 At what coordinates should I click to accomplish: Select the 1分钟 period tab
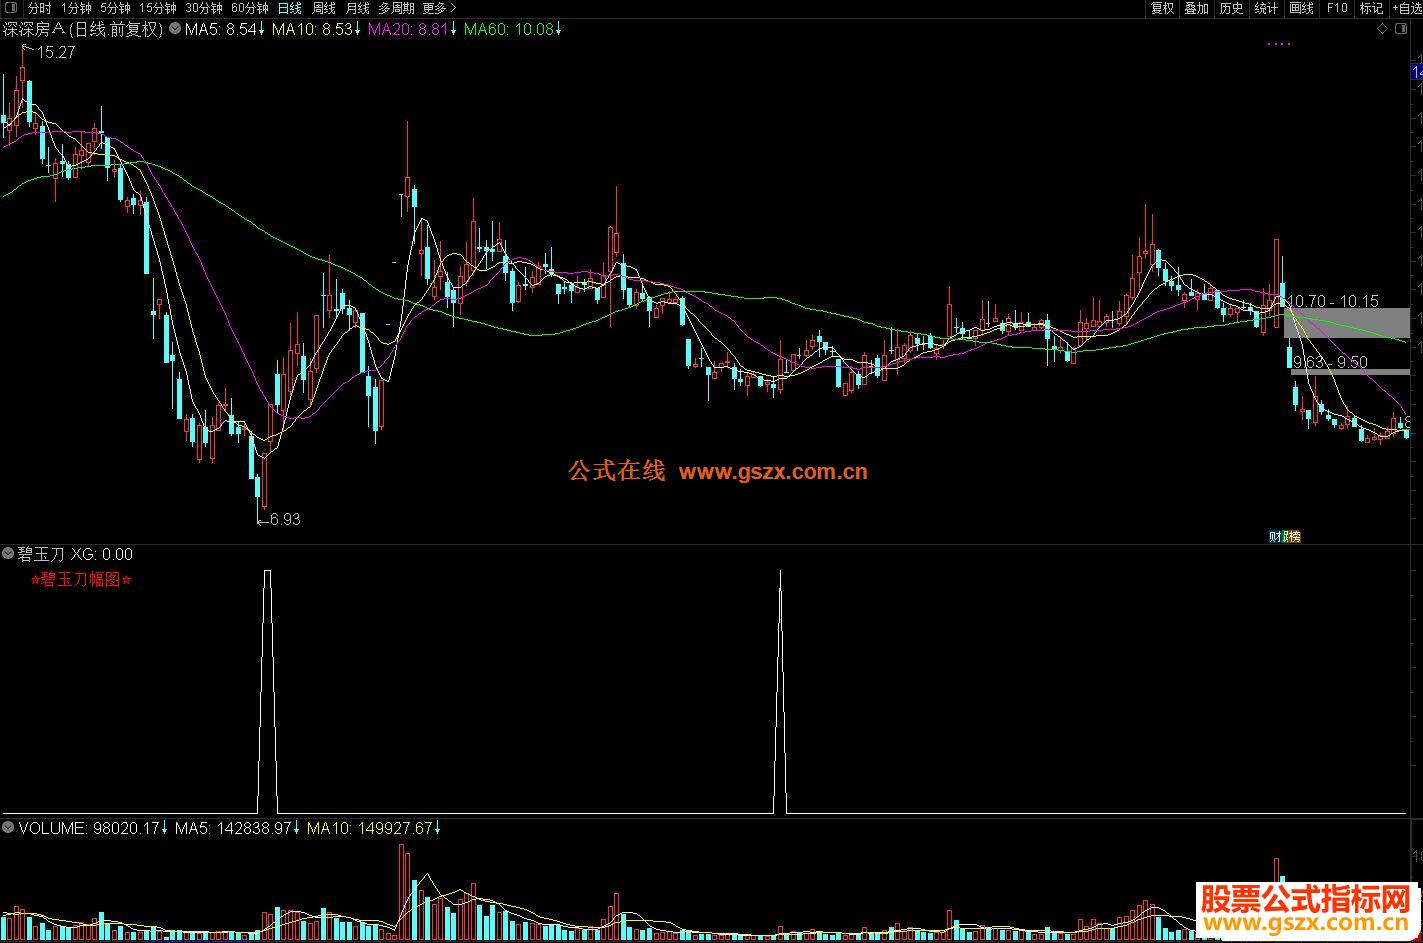[76, 8]
